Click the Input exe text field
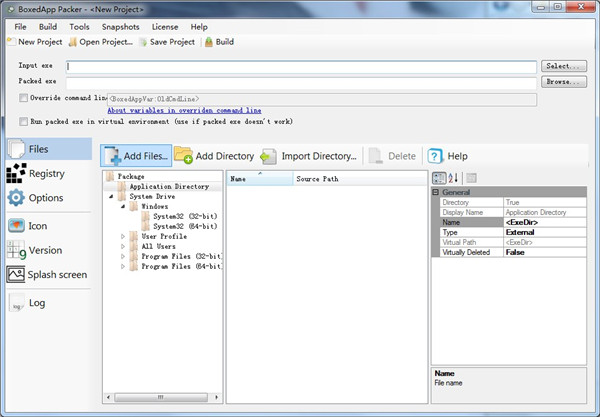The width and height of the screenshot is (600, 417). 300,67
